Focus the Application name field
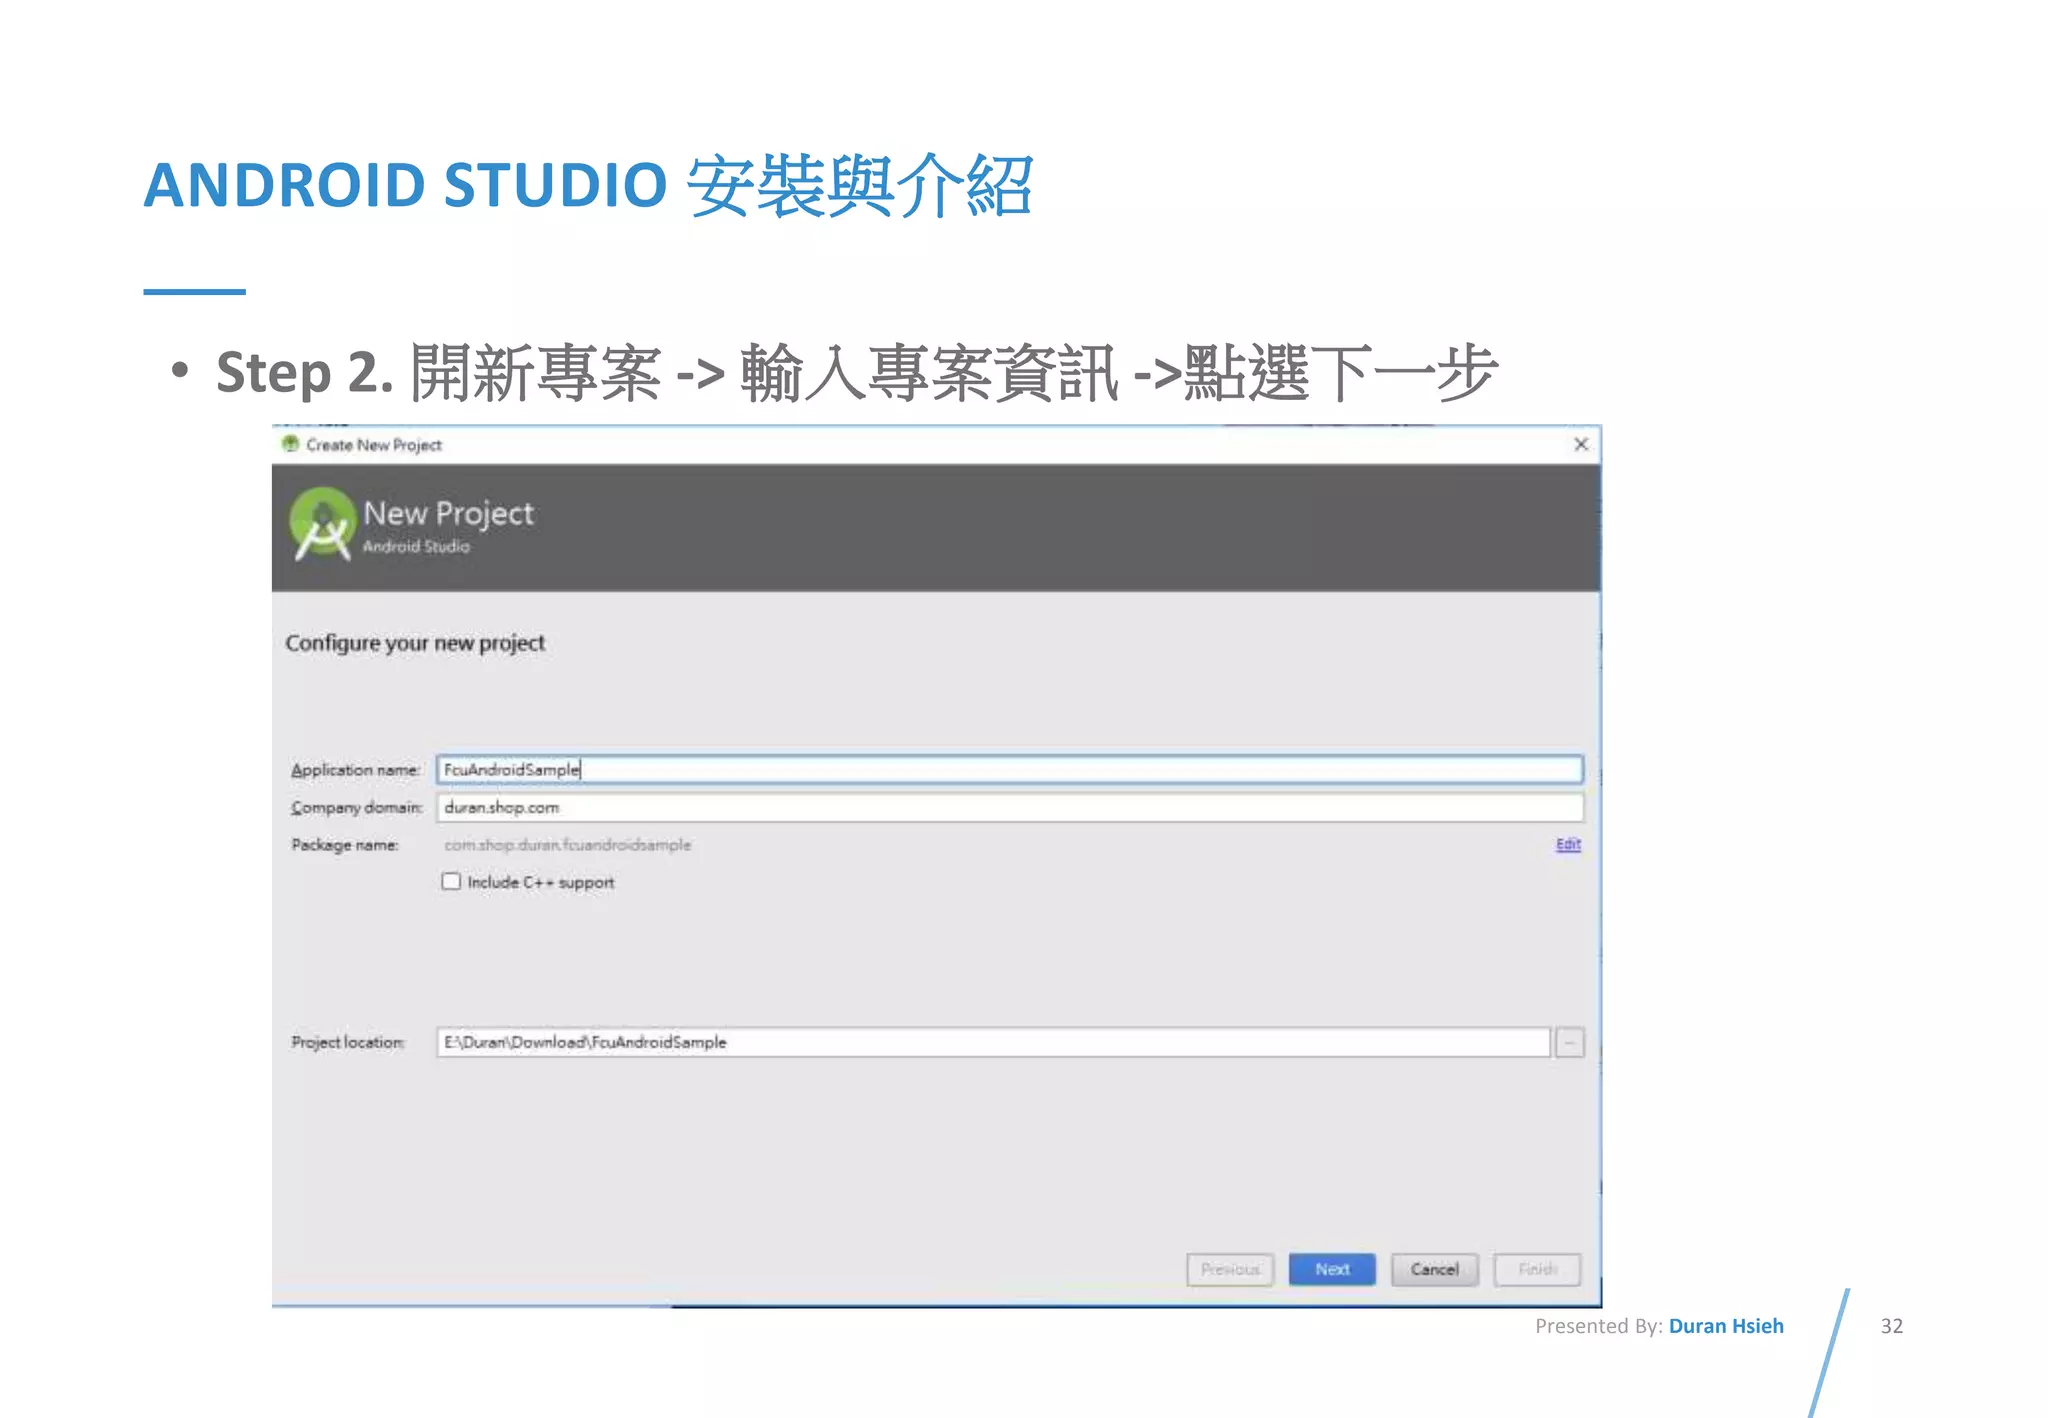The height and width of the screenshot is (1418, 2048). pyautogui.click(x=1010, y=769)
